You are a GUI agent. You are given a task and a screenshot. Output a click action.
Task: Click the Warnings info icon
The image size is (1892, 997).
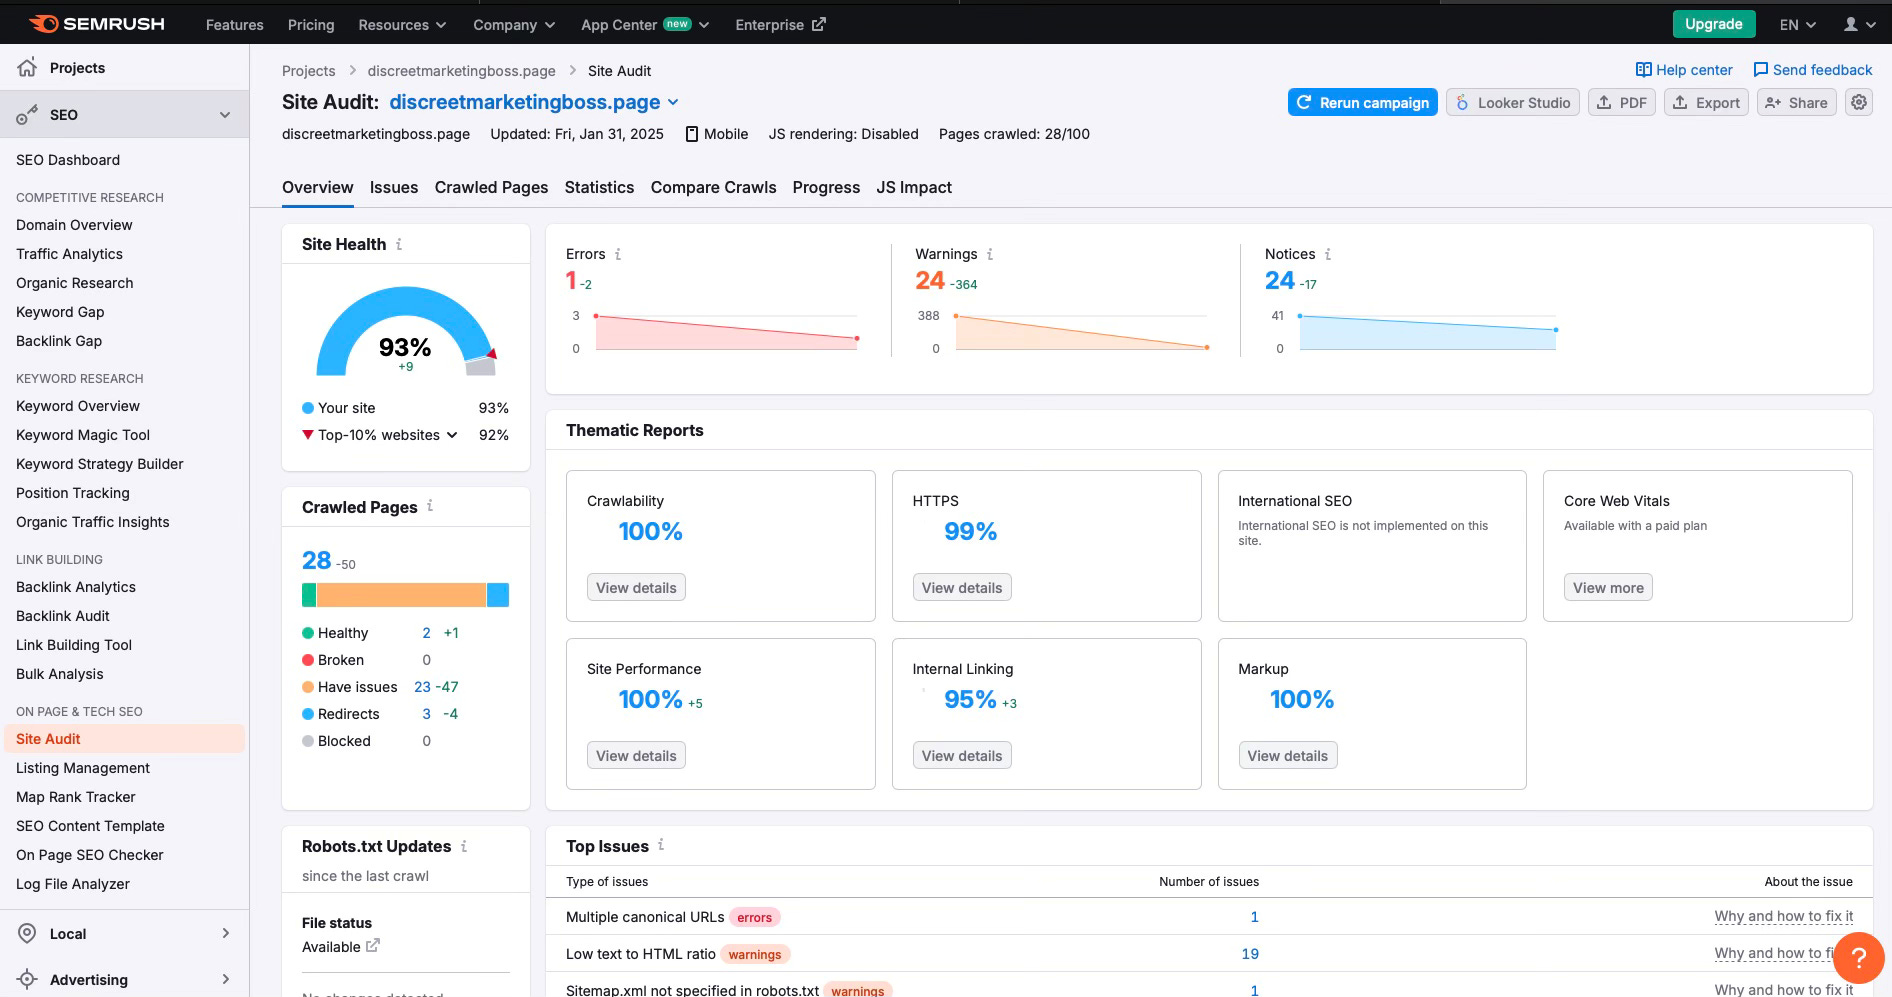pos(990,254)
